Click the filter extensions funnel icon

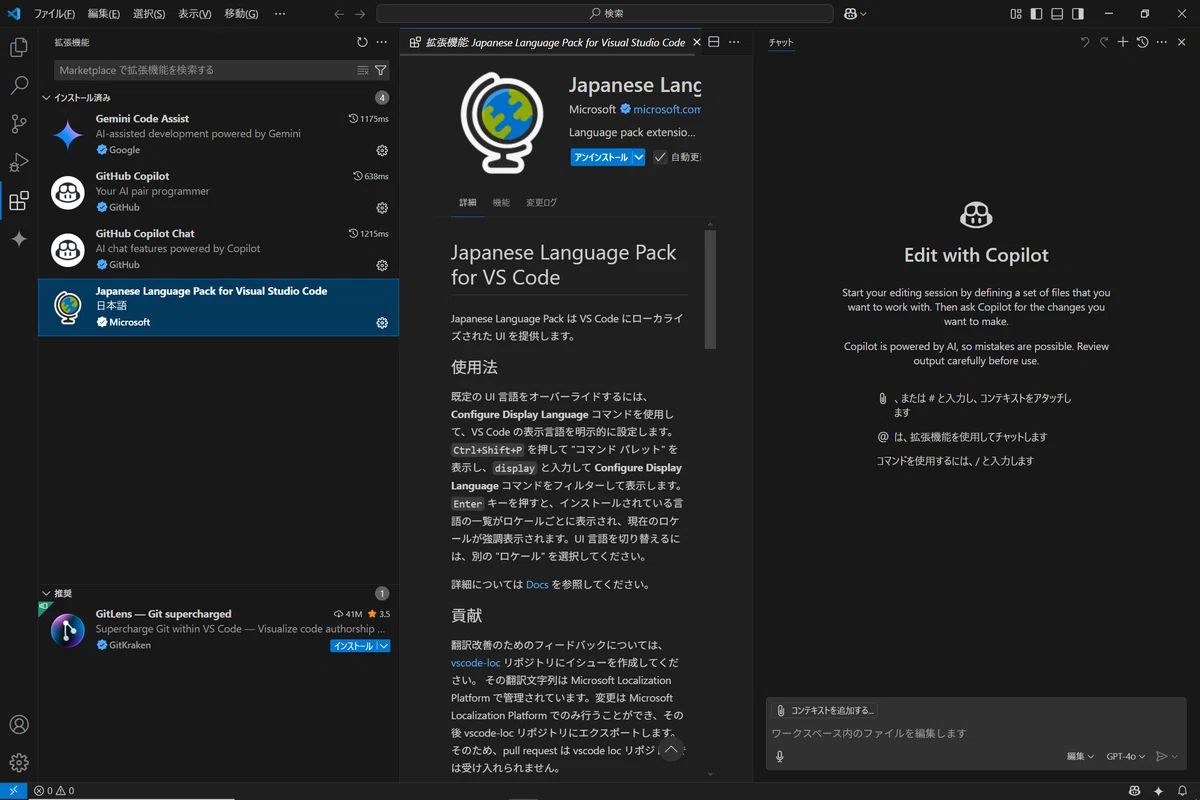point(381,70)
